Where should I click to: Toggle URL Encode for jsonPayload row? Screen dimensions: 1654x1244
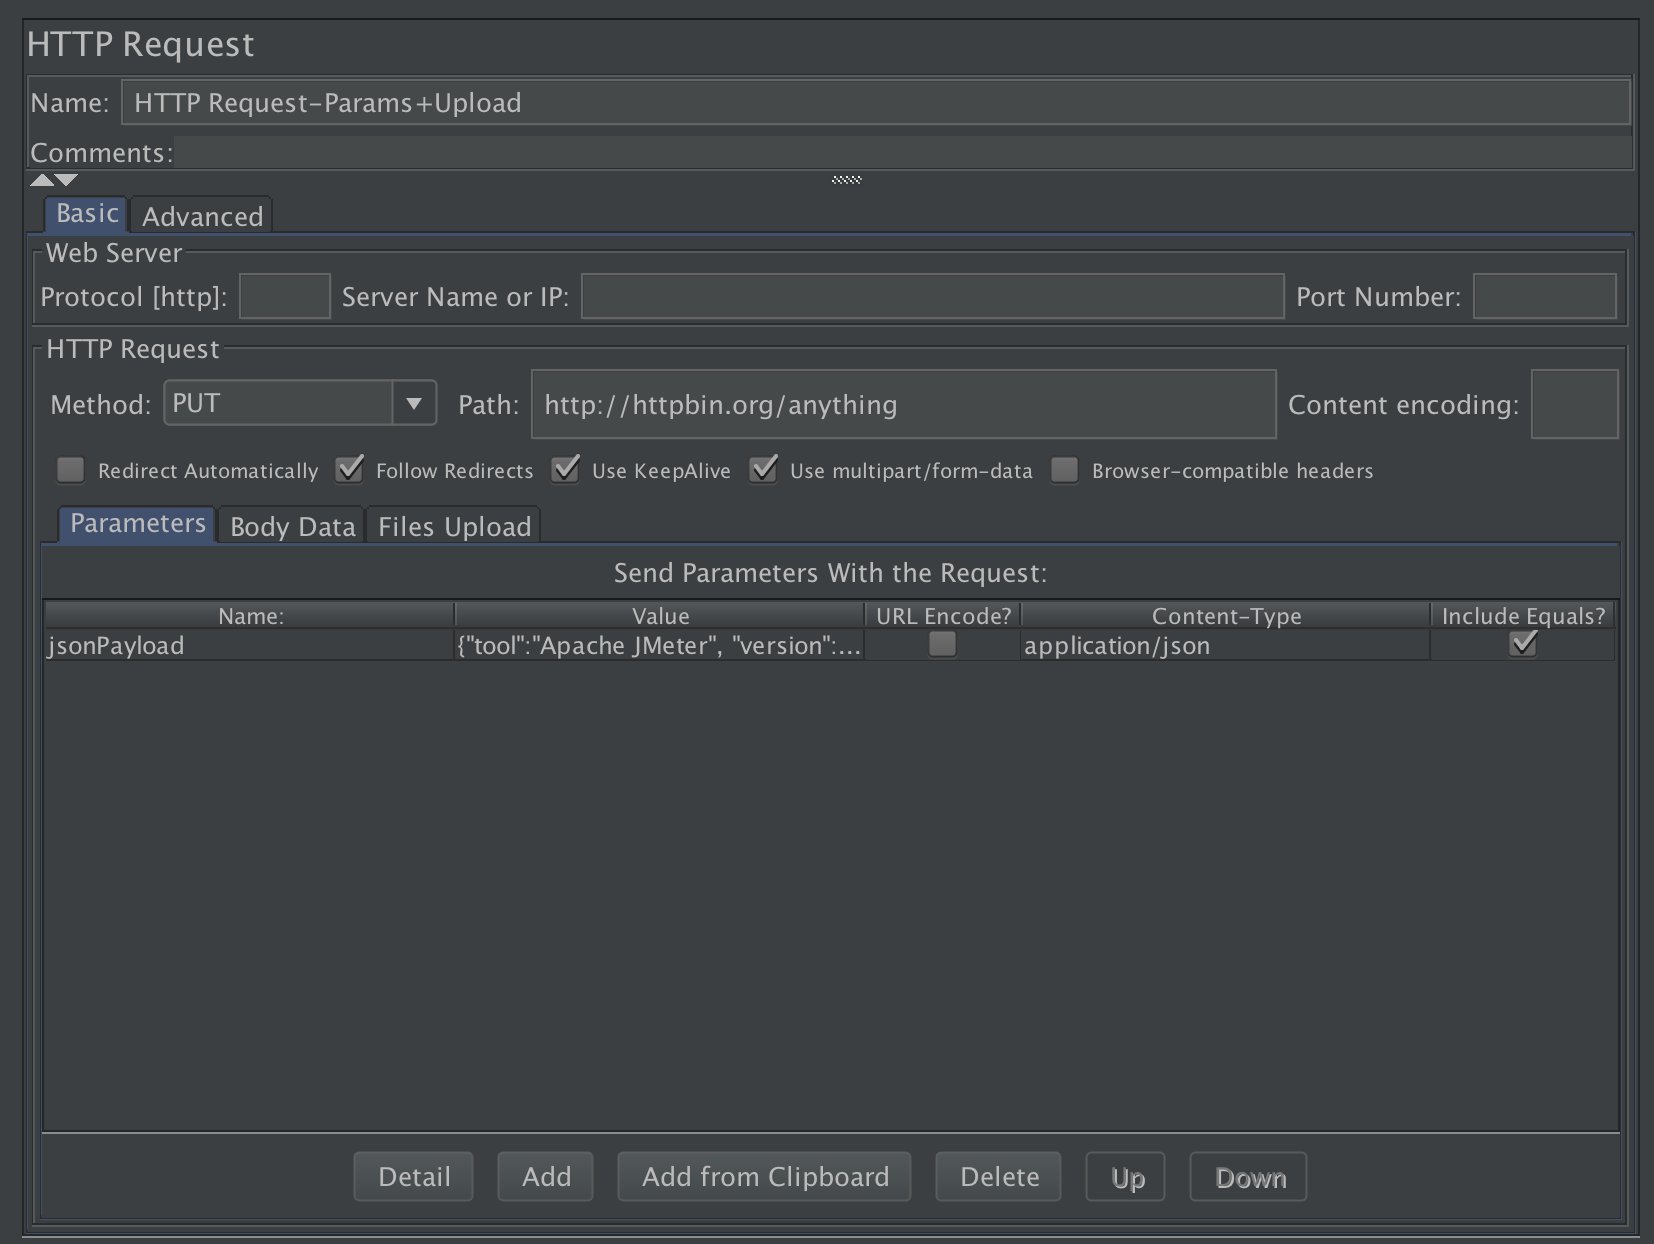click(942, 645)
